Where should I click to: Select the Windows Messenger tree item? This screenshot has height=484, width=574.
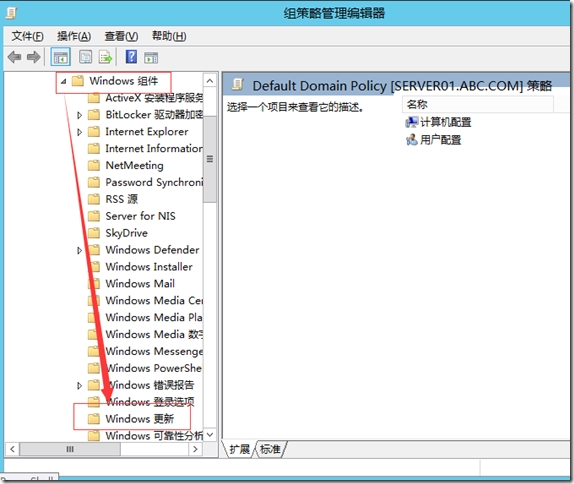[x=154, y=351]
